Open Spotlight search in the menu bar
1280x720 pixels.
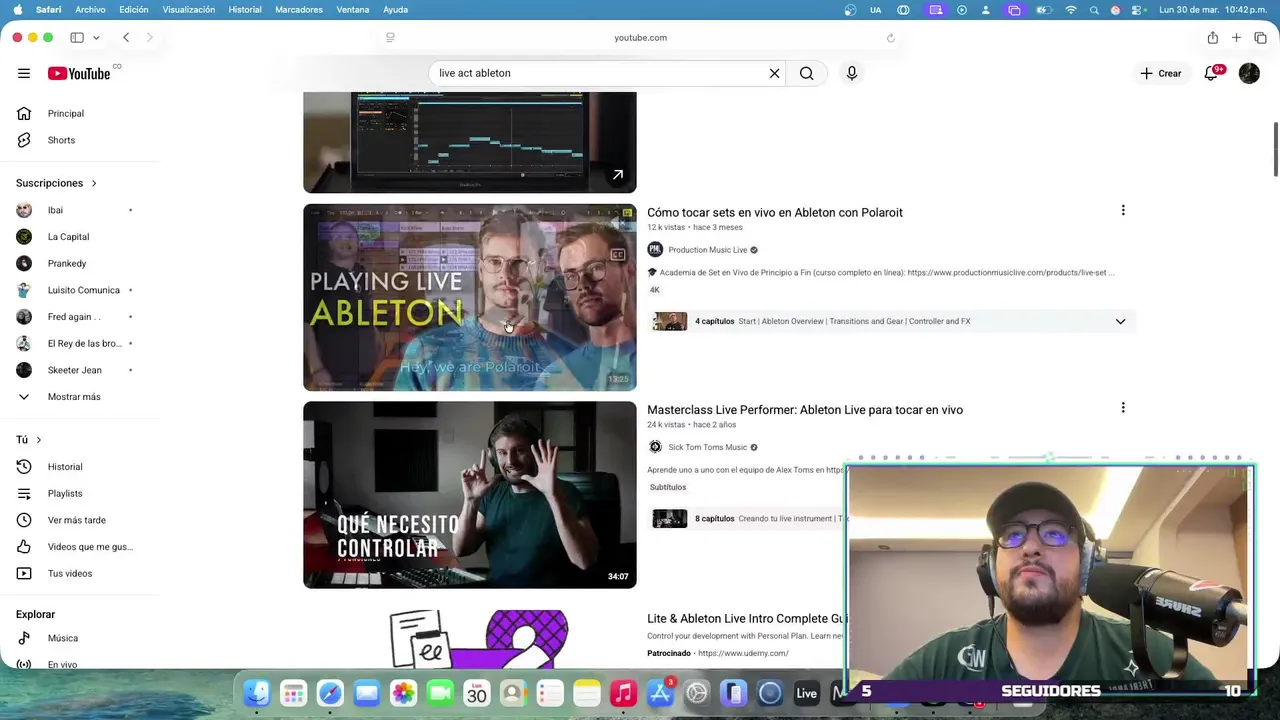point(1094,10)
